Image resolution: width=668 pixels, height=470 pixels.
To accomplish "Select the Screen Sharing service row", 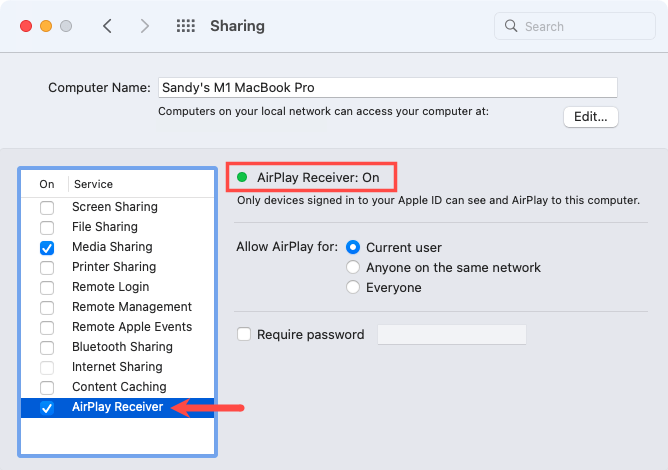I will 118,207.
